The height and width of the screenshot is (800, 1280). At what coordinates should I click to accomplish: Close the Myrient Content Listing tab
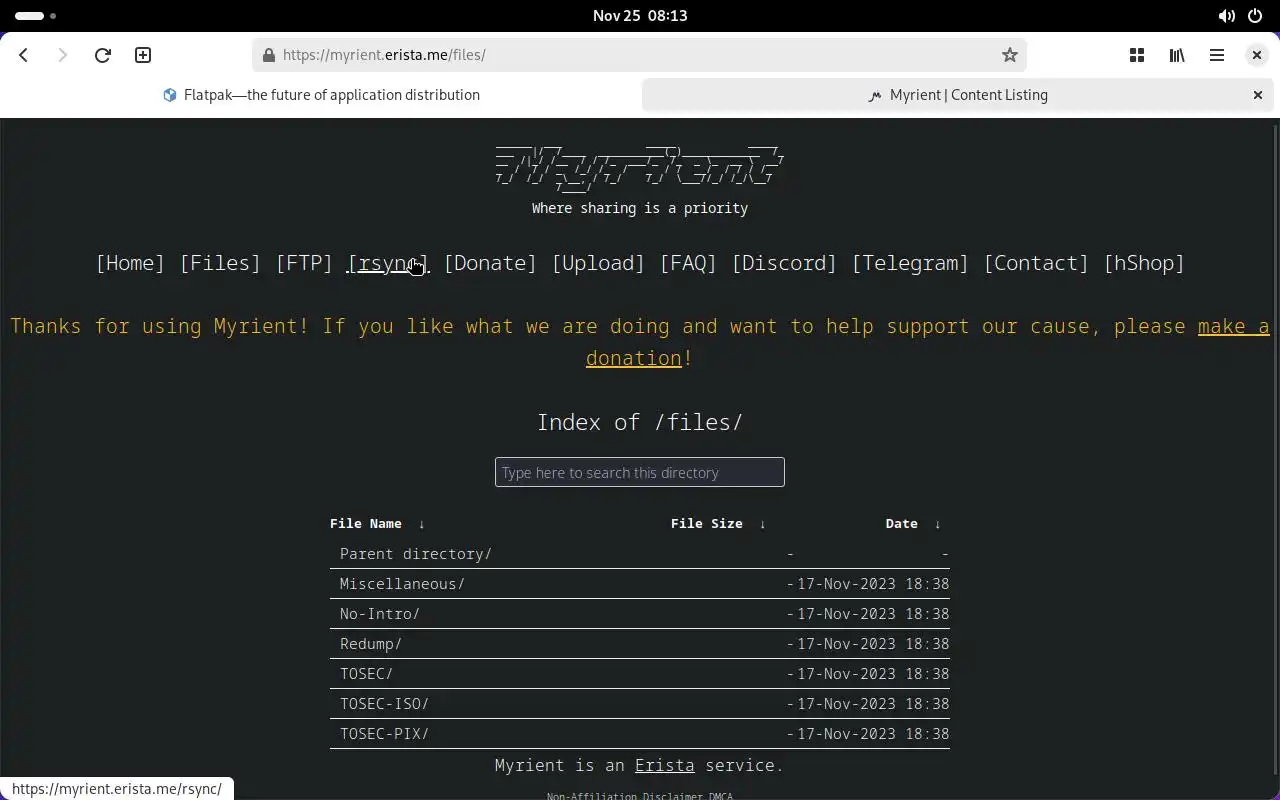1258,95
